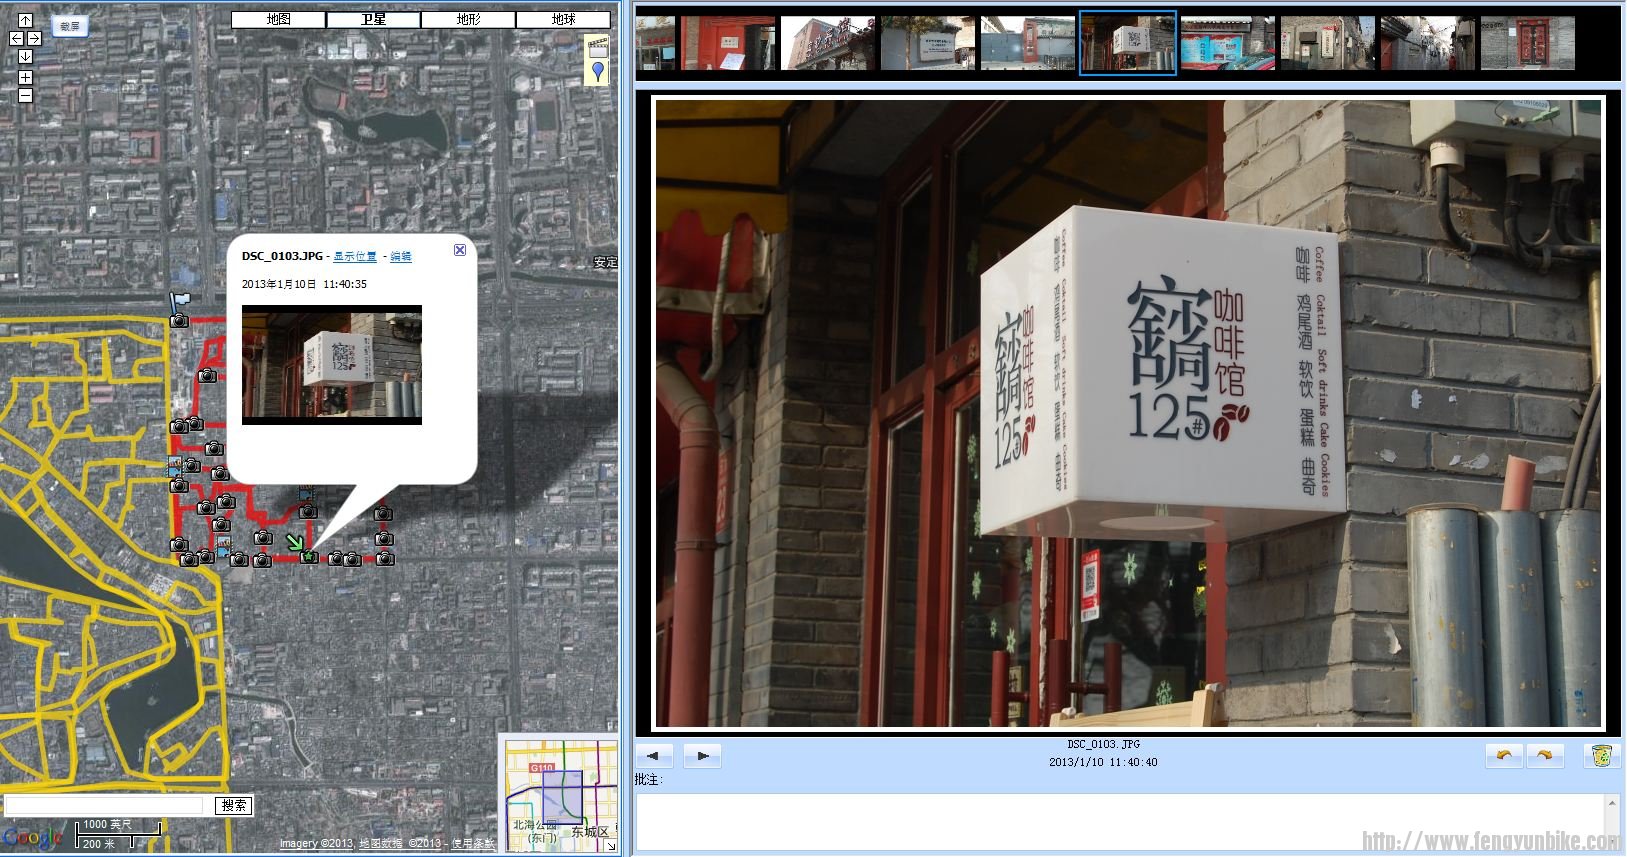Image resolution: width=1627 pixels, height=857 pixels.
Task: Select the 地球 earth view
Action: tap(563, 19)
